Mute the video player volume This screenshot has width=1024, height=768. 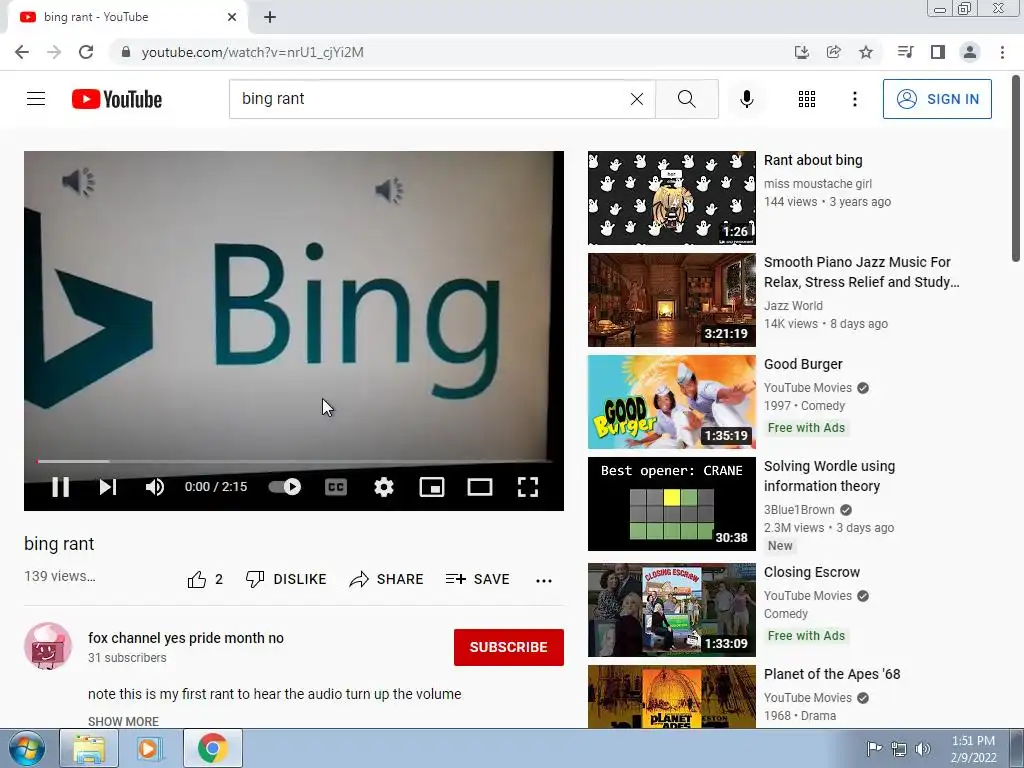click(x=155, y=487)
